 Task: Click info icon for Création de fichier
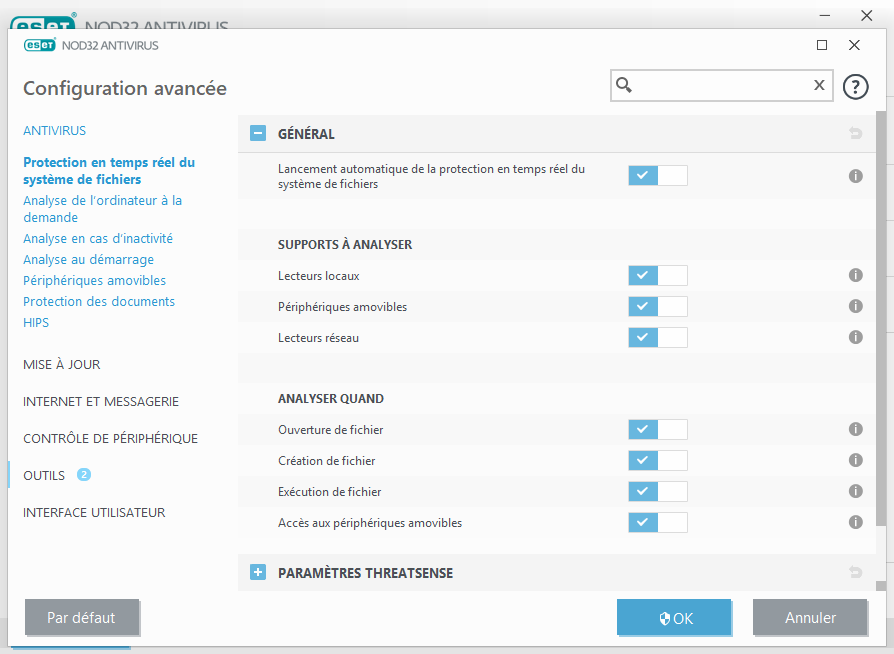coord(855,460)
